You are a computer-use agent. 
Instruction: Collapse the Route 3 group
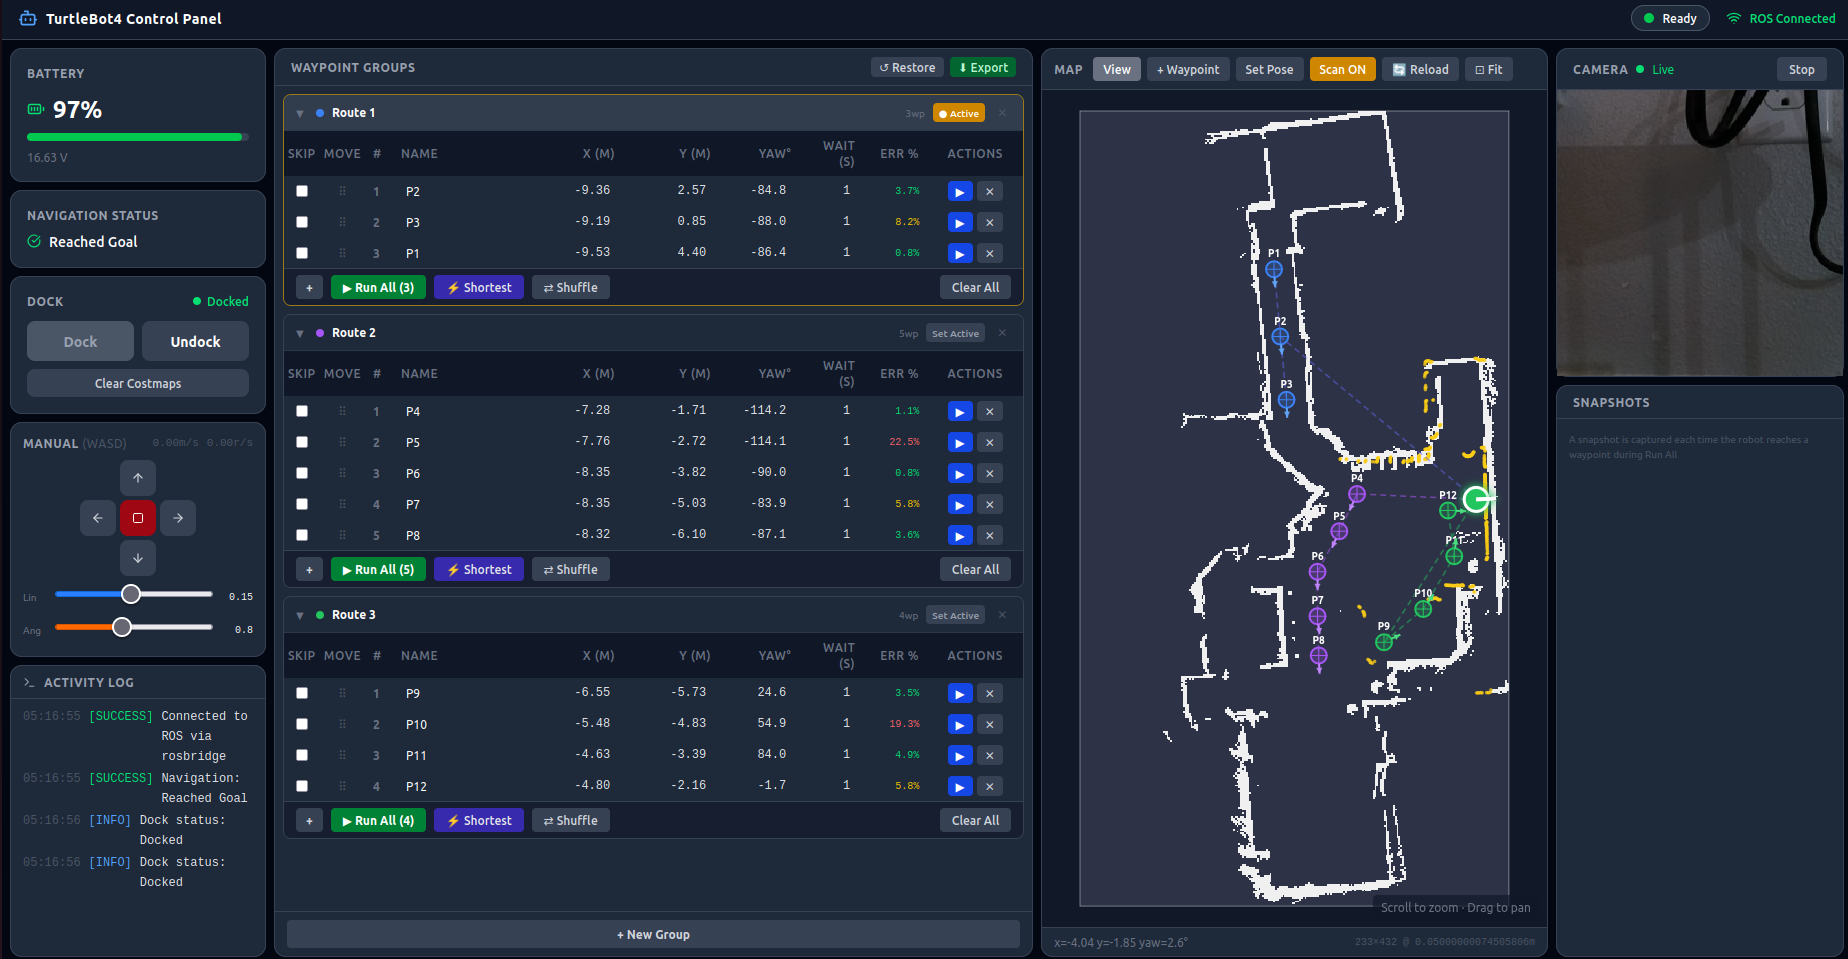pos(300,616)
